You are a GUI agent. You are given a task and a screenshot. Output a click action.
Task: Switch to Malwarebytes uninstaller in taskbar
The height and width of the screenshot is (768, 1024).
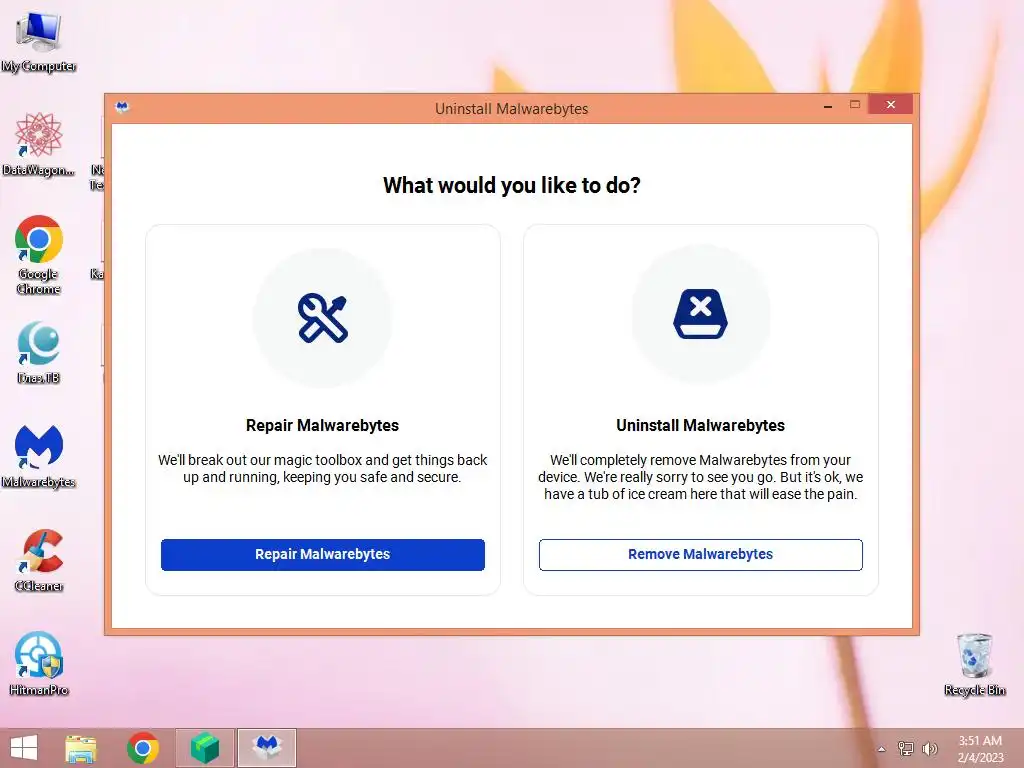click(266, 748)
